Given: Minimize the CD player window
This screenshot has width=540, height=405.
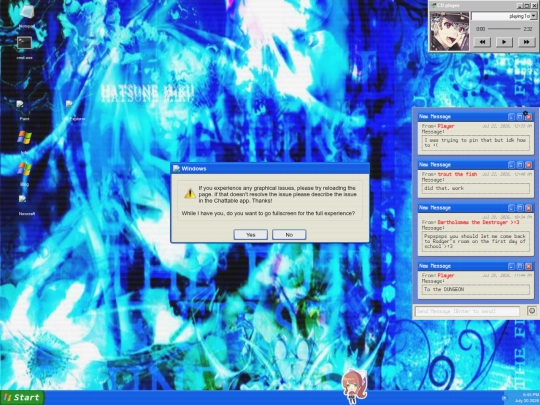Looking at the screenshot, I should coord(520,6).
